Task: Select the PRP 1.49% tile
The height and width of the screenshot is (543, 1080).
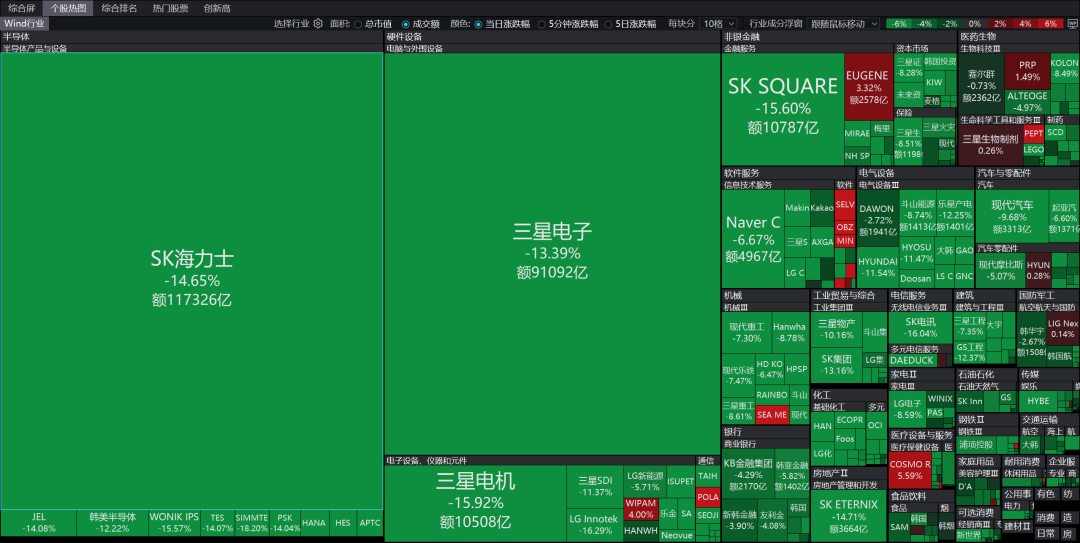Action: [1027, 71]
